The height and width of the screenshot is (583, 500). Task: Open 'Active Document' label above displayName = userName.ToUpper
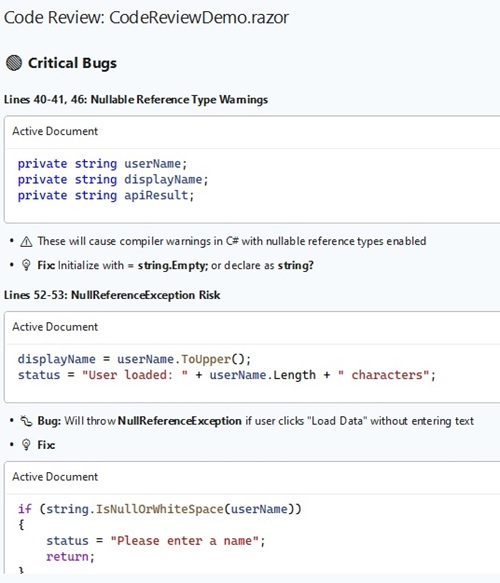[x=55, y=327]
